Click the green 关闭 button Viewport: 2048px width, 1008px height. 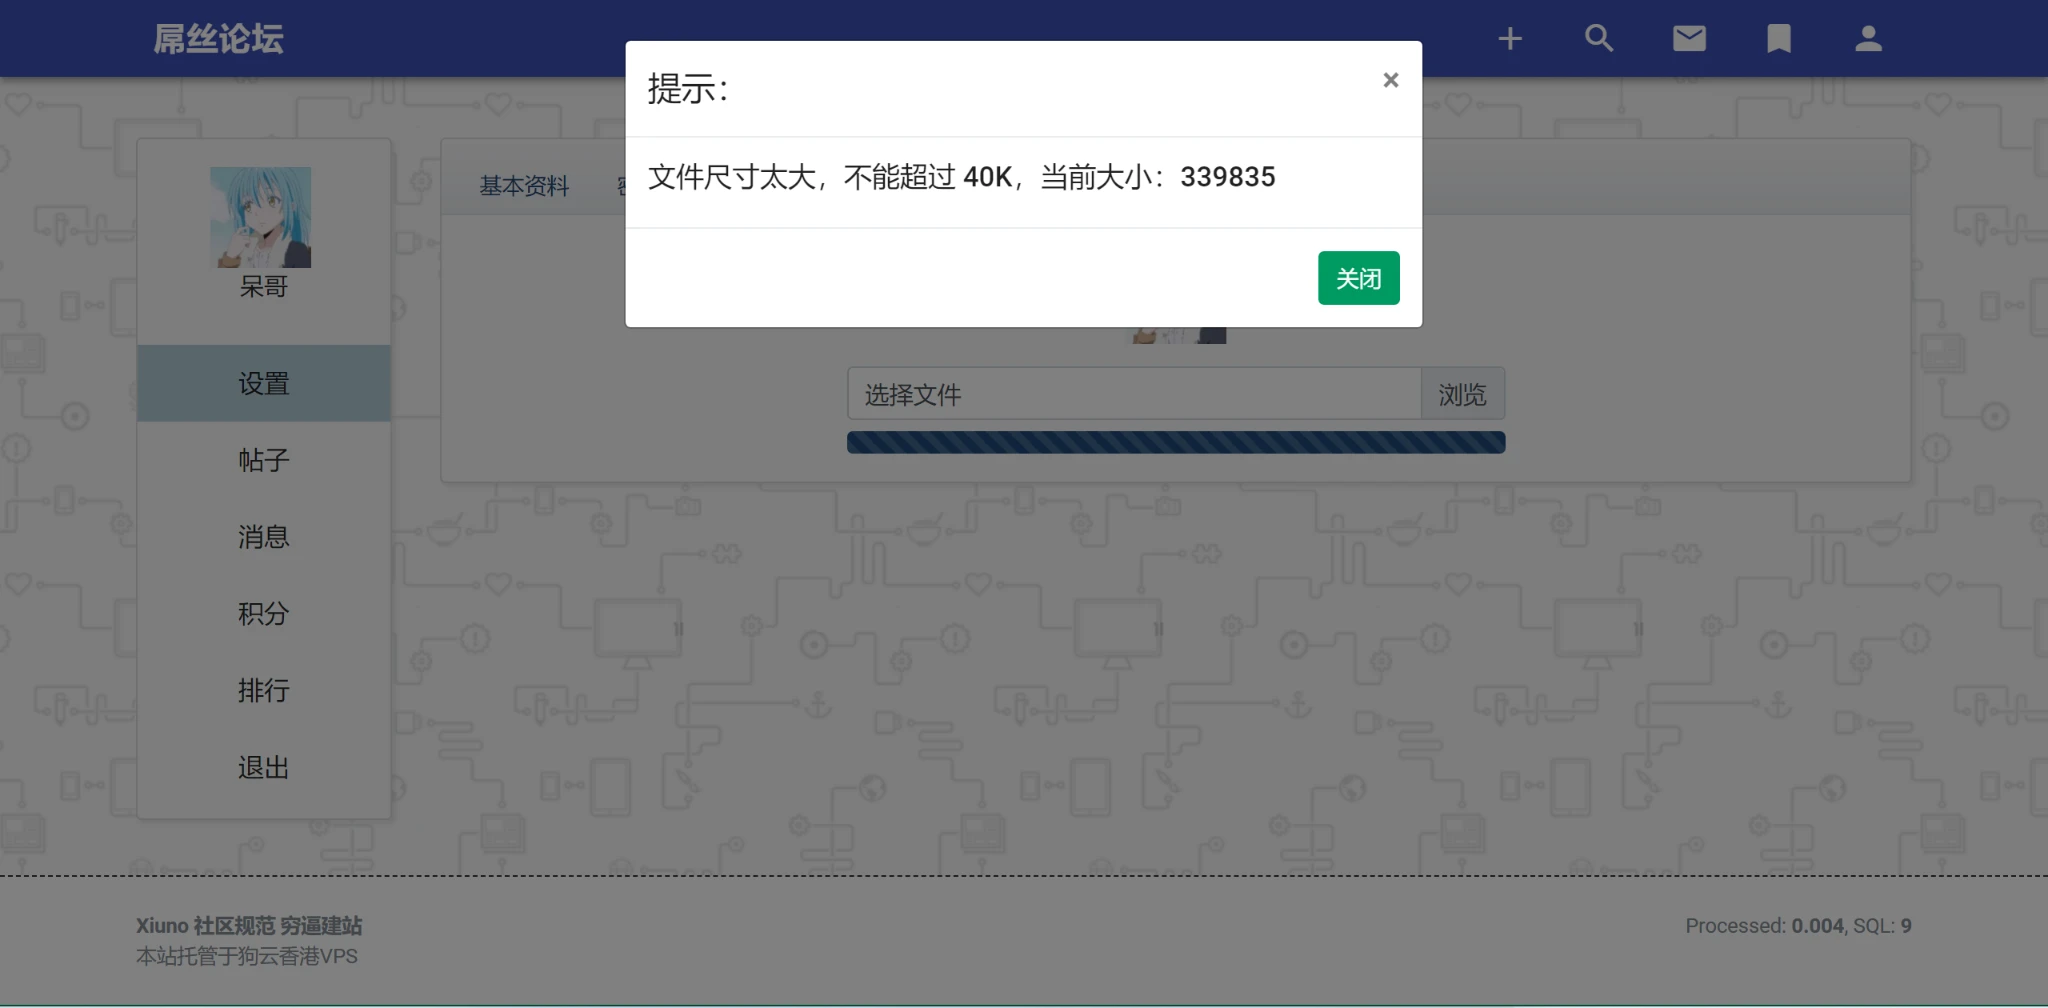[x=1358, y=278]
